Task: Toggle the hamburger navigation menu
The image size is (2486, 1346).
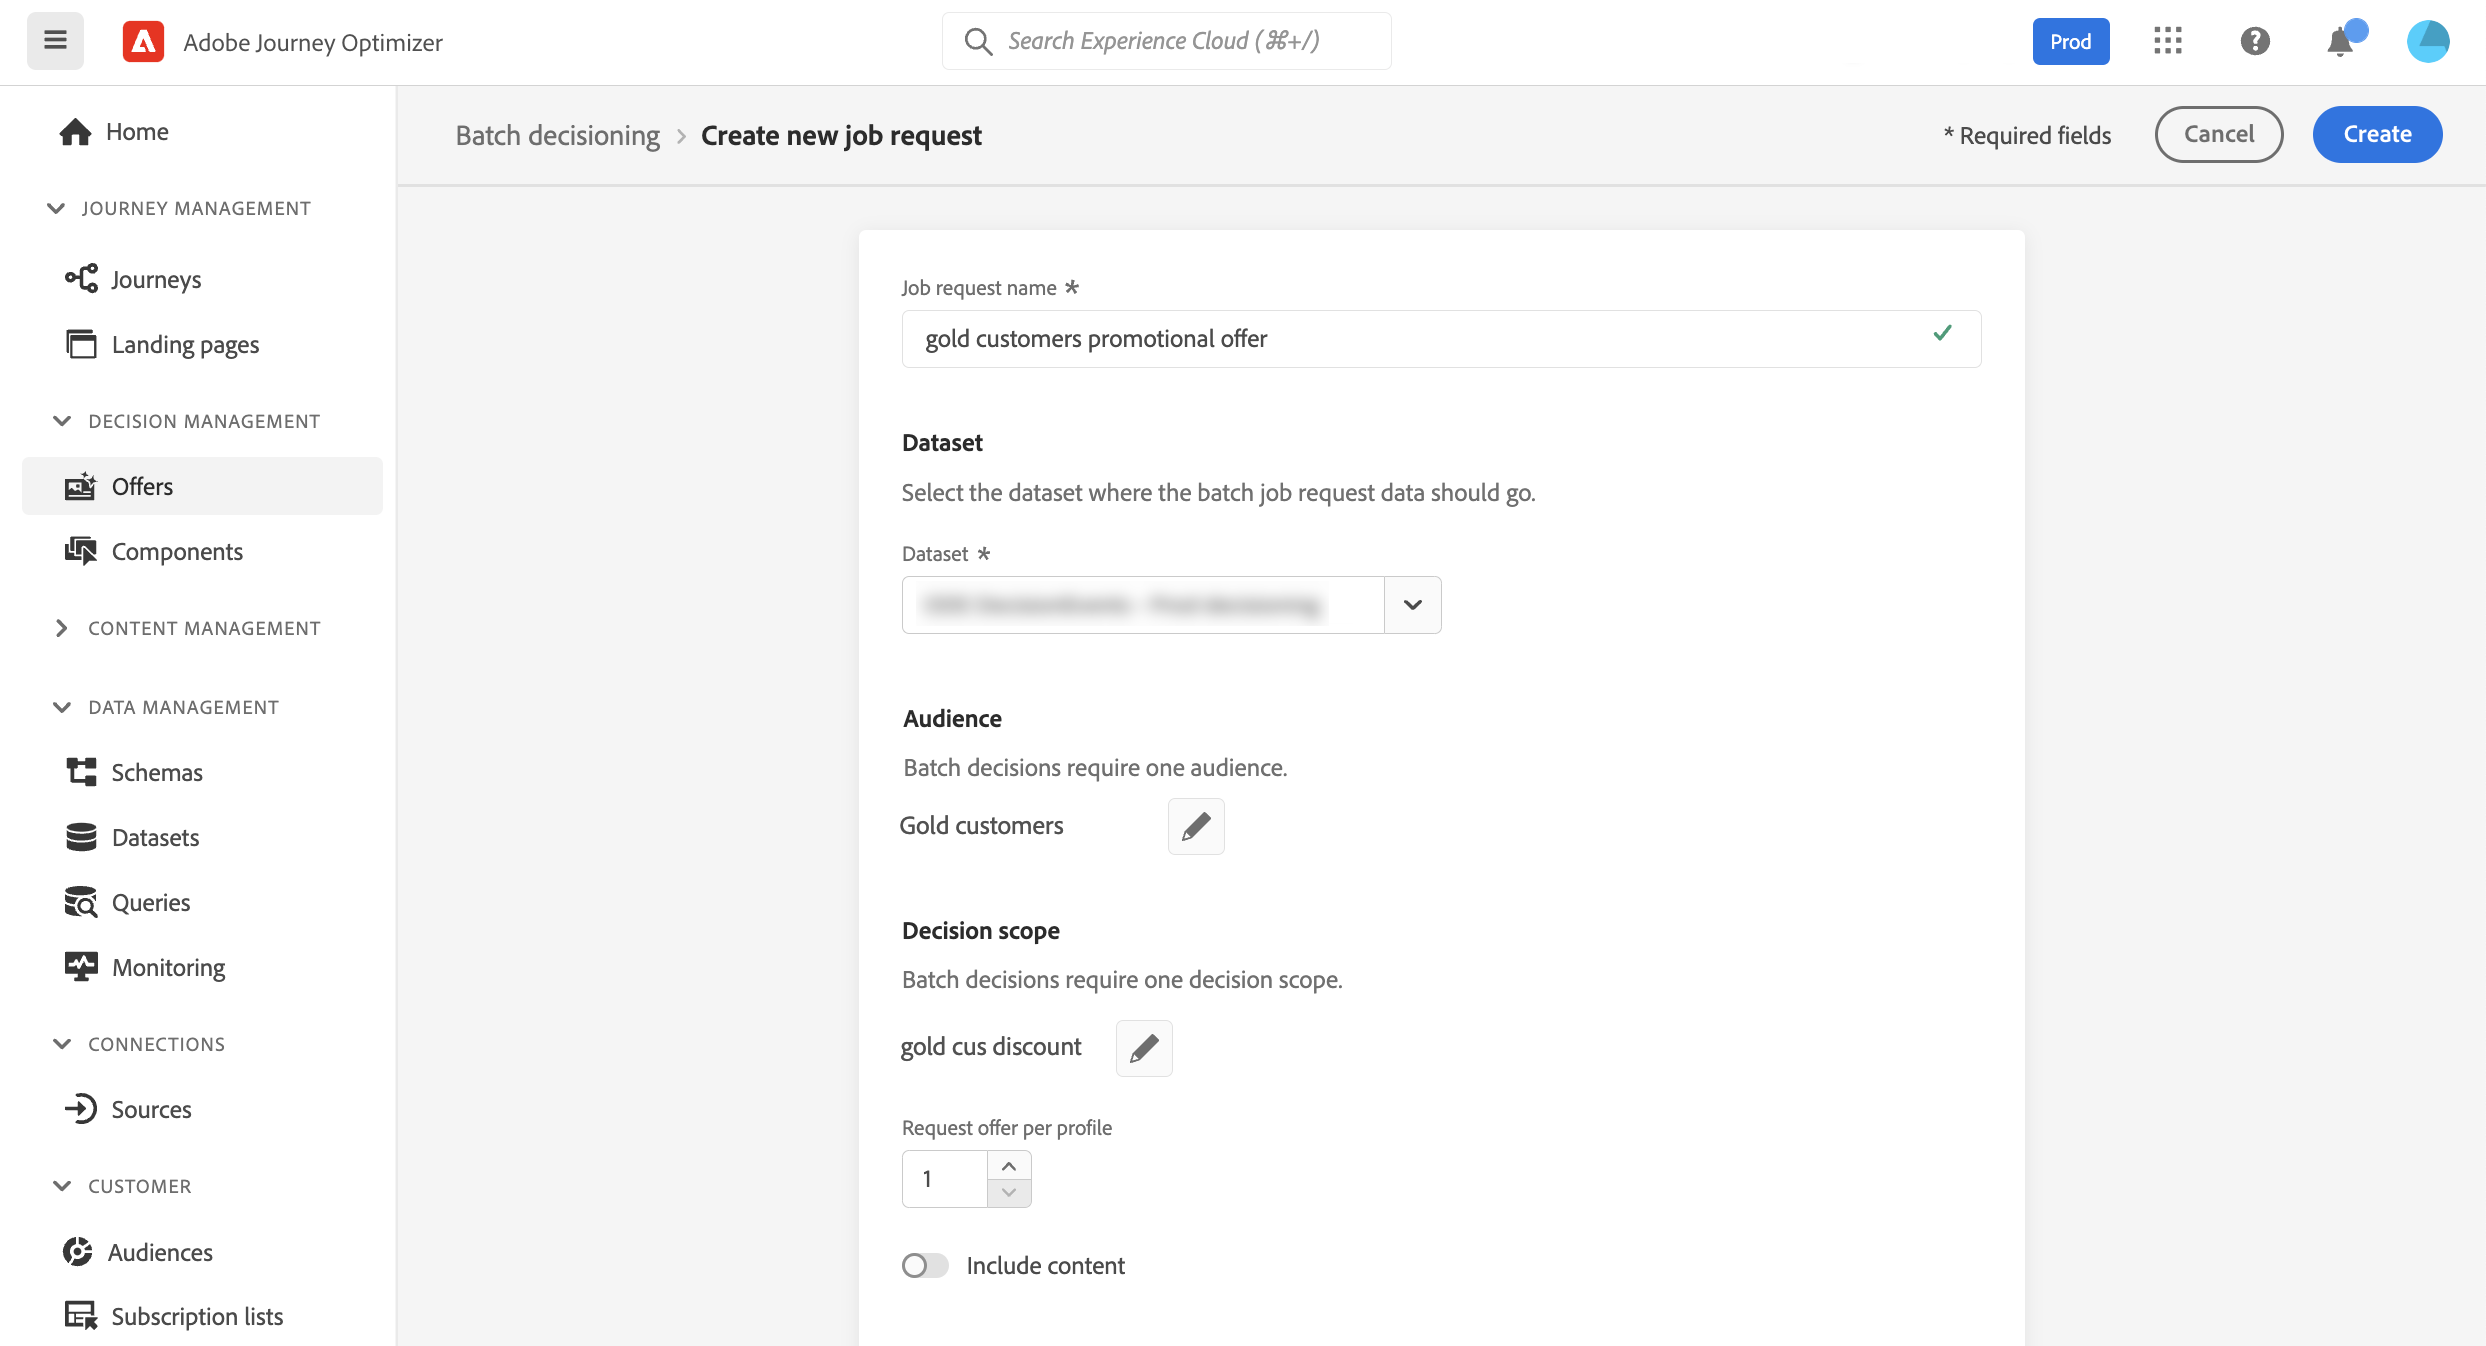Action: (x=55, y=41)
